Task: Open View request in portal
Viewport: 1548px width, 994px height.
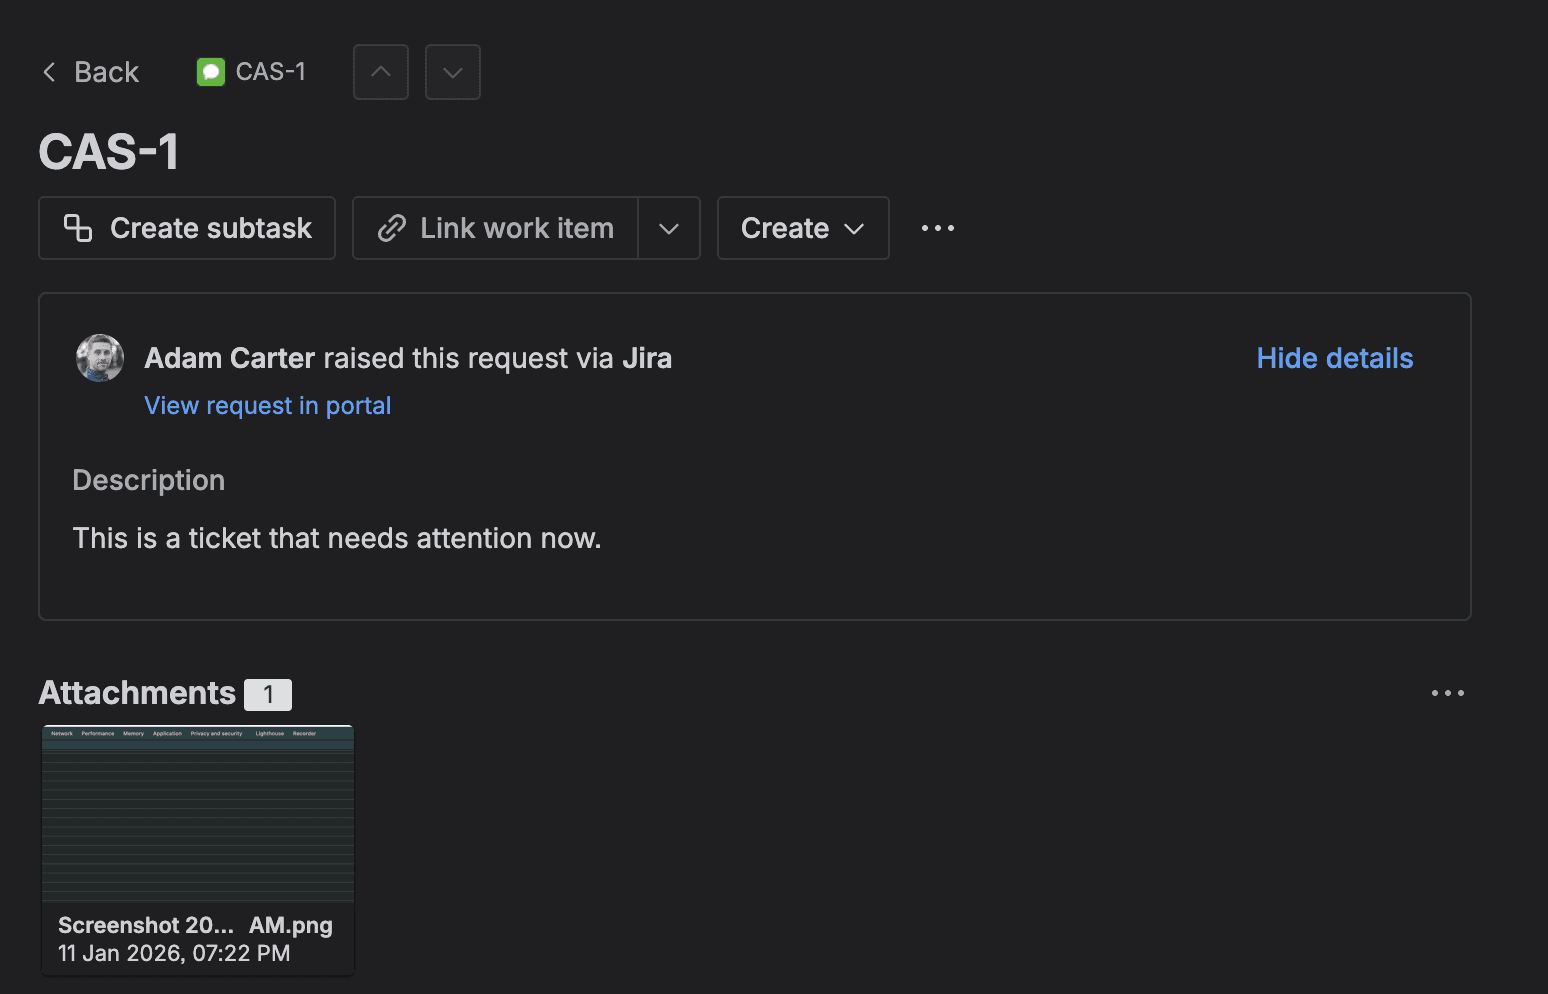Action: tap(267, 405)
